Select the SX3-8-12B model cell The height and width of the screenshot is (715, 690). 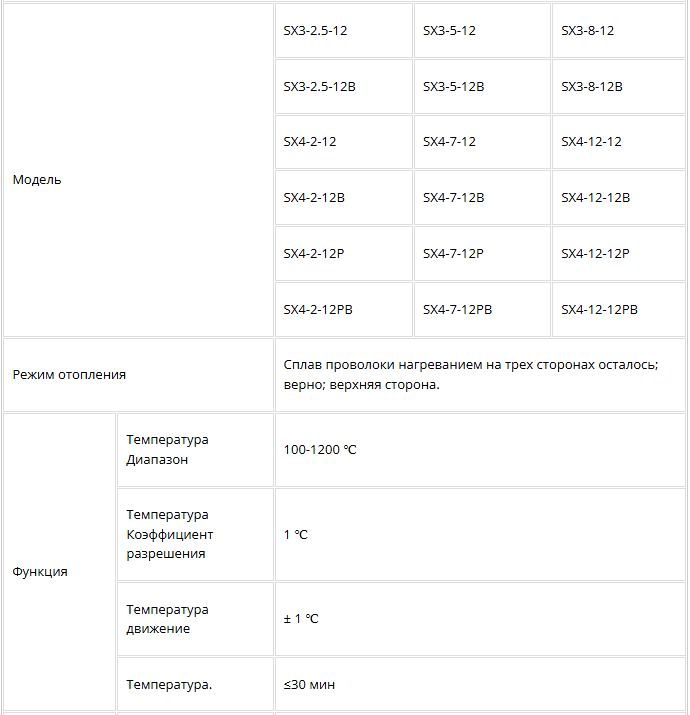[592, 87]
